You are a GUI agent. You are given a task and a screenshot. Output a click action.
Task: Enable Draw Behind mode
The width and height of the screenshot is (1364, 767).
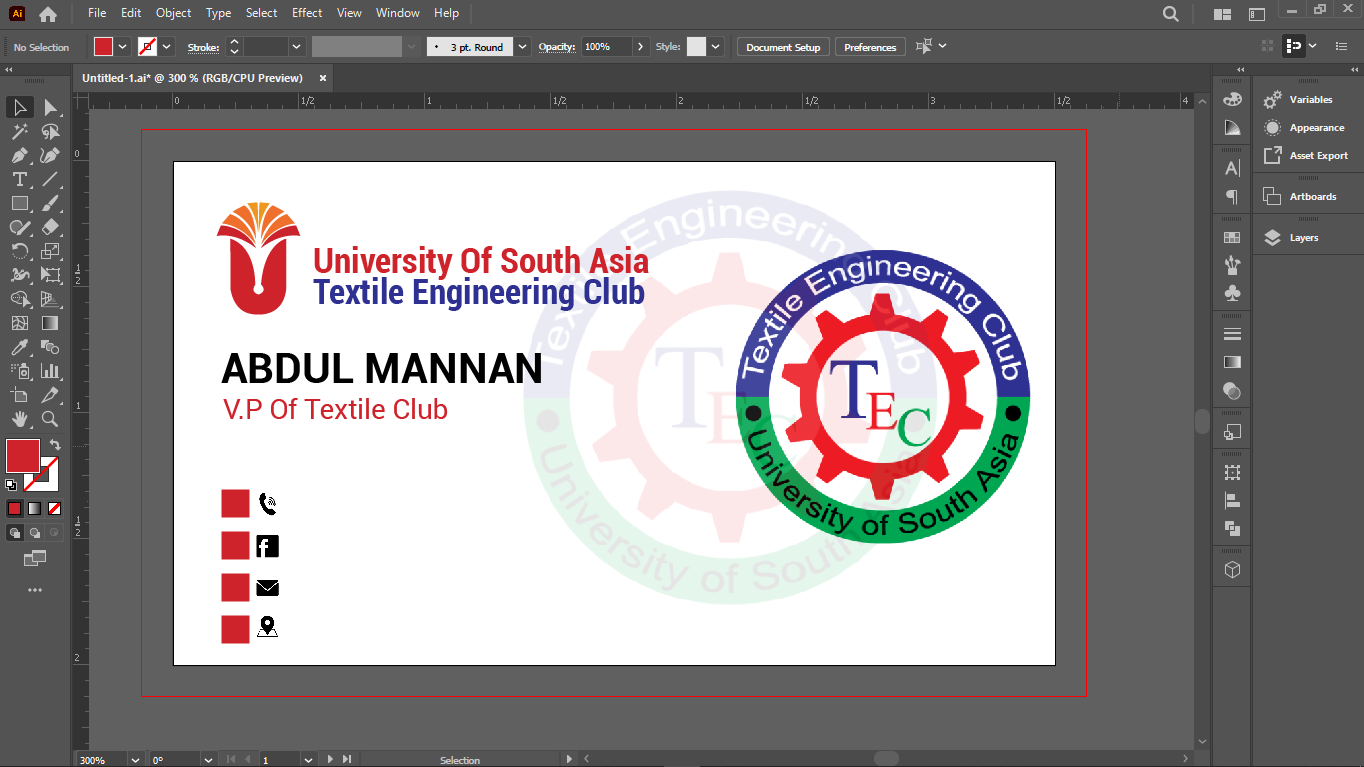click(34, 533)
